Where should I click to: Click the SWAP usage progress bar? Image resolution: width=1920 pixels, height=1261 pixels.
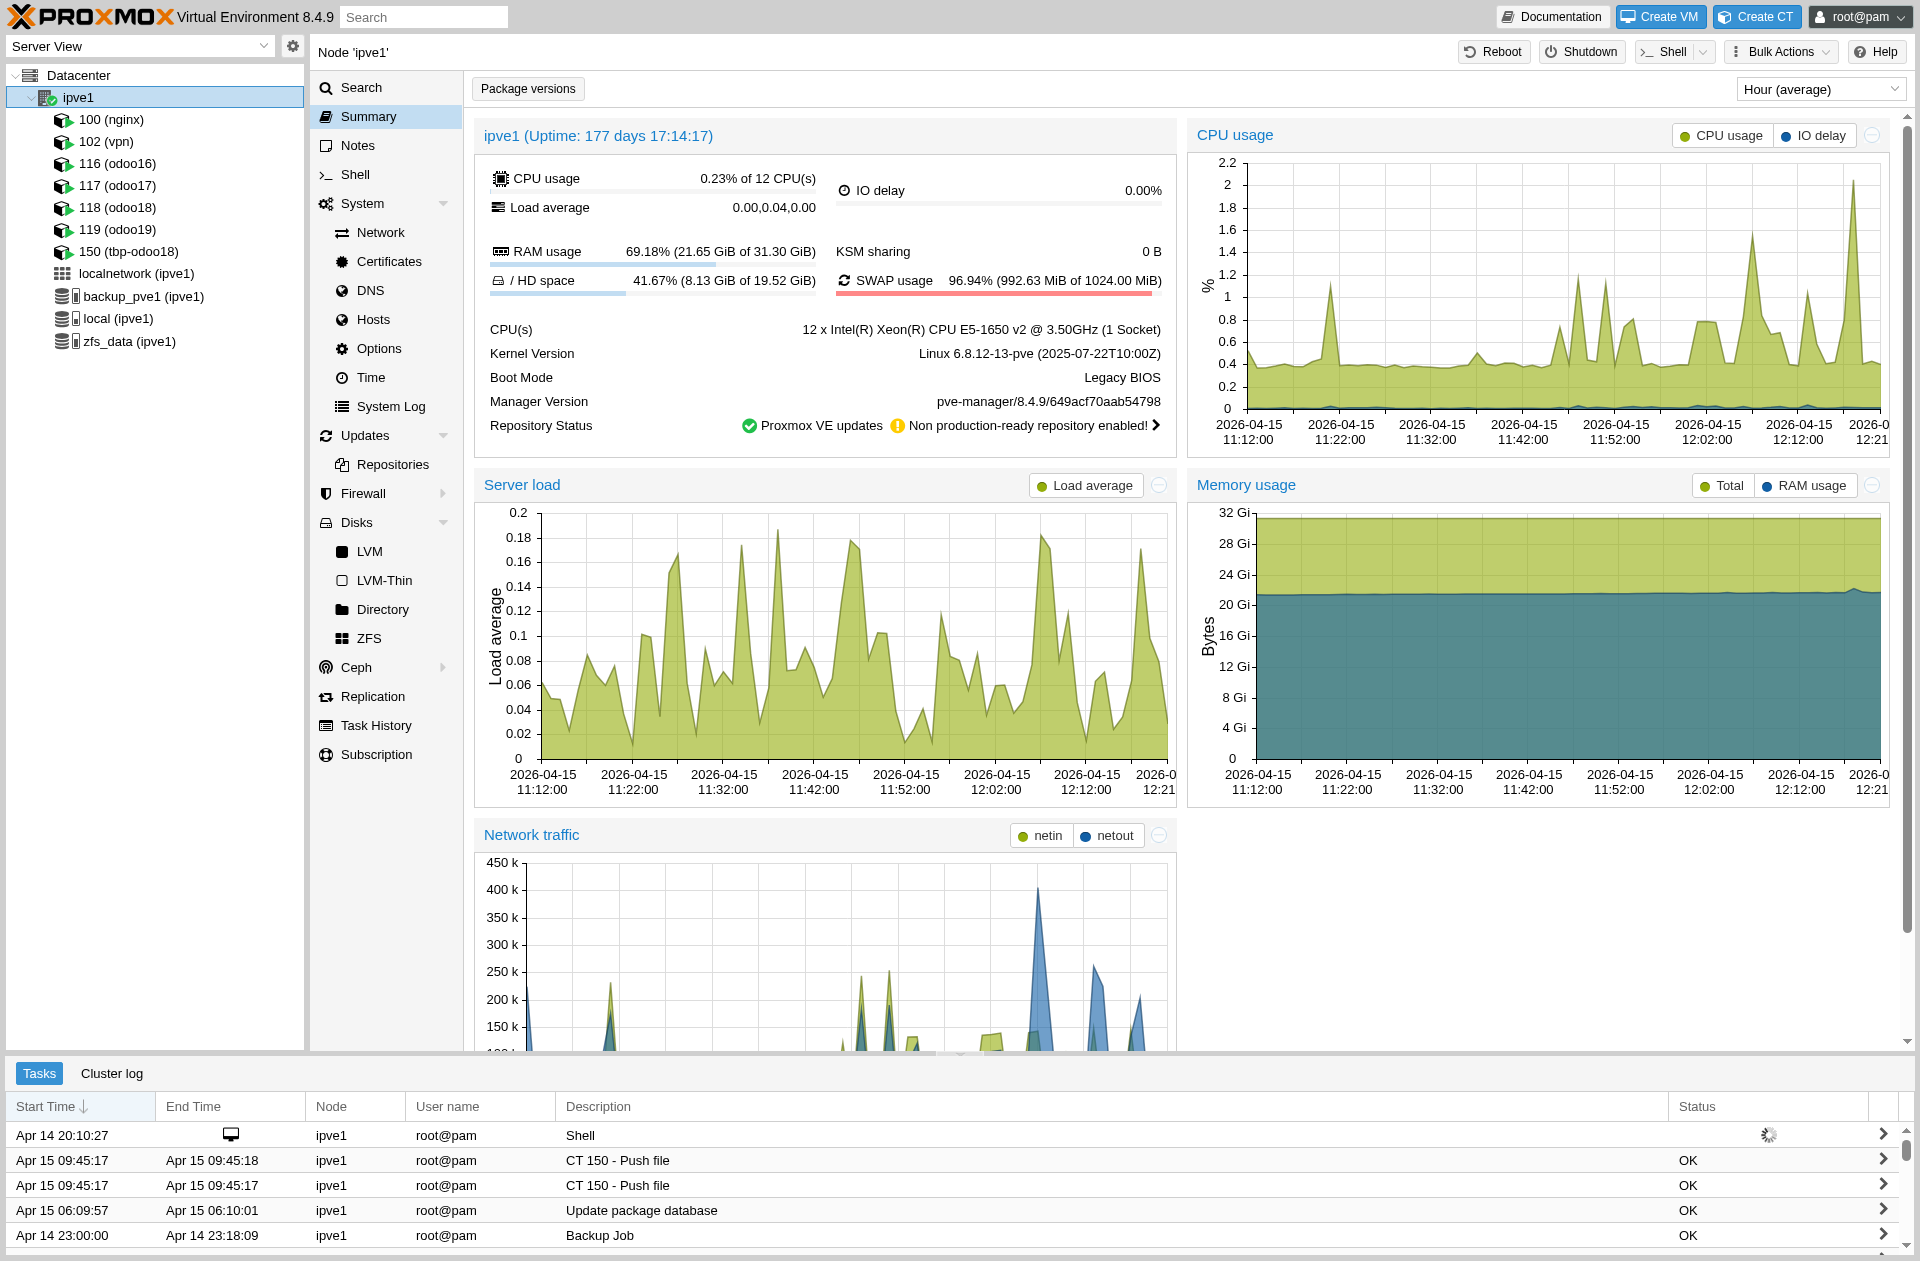tap(998, 293)
